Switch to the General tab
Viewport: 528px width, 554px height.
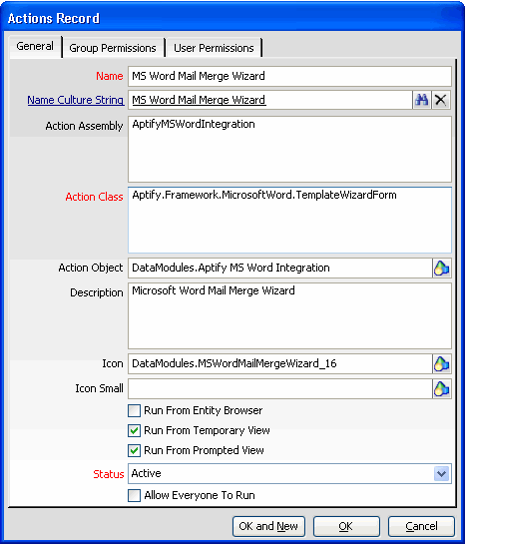(35, 46)
